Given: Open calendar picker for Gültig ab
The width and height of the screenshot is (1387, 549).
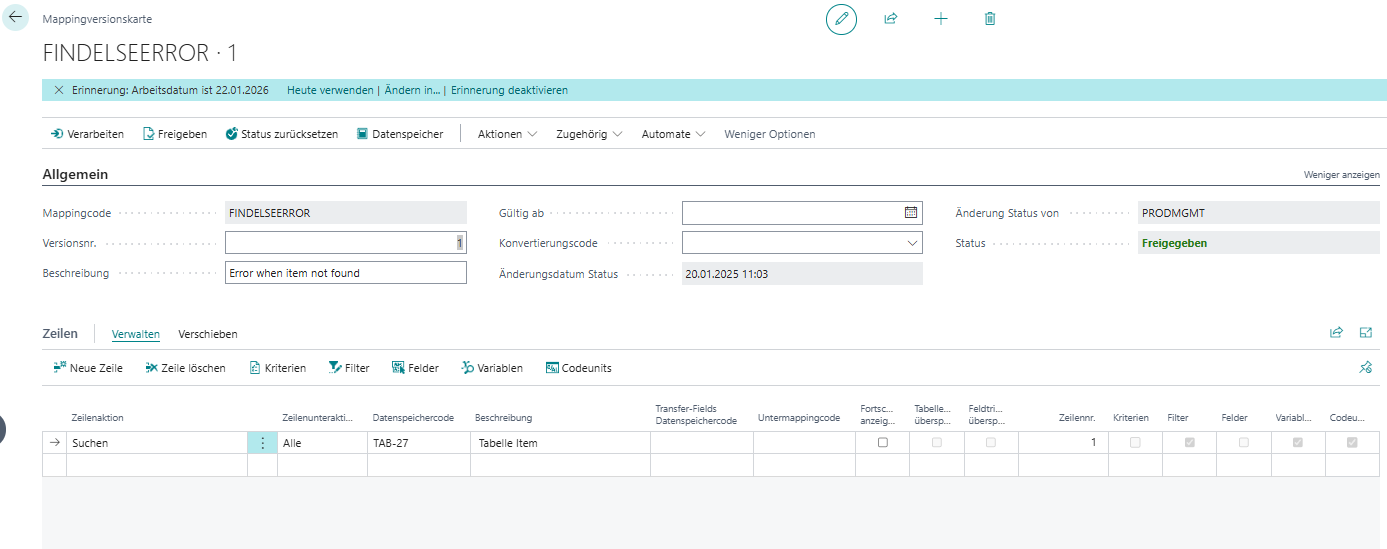Looking at the screenshot, I should click(x=910, y=213).
